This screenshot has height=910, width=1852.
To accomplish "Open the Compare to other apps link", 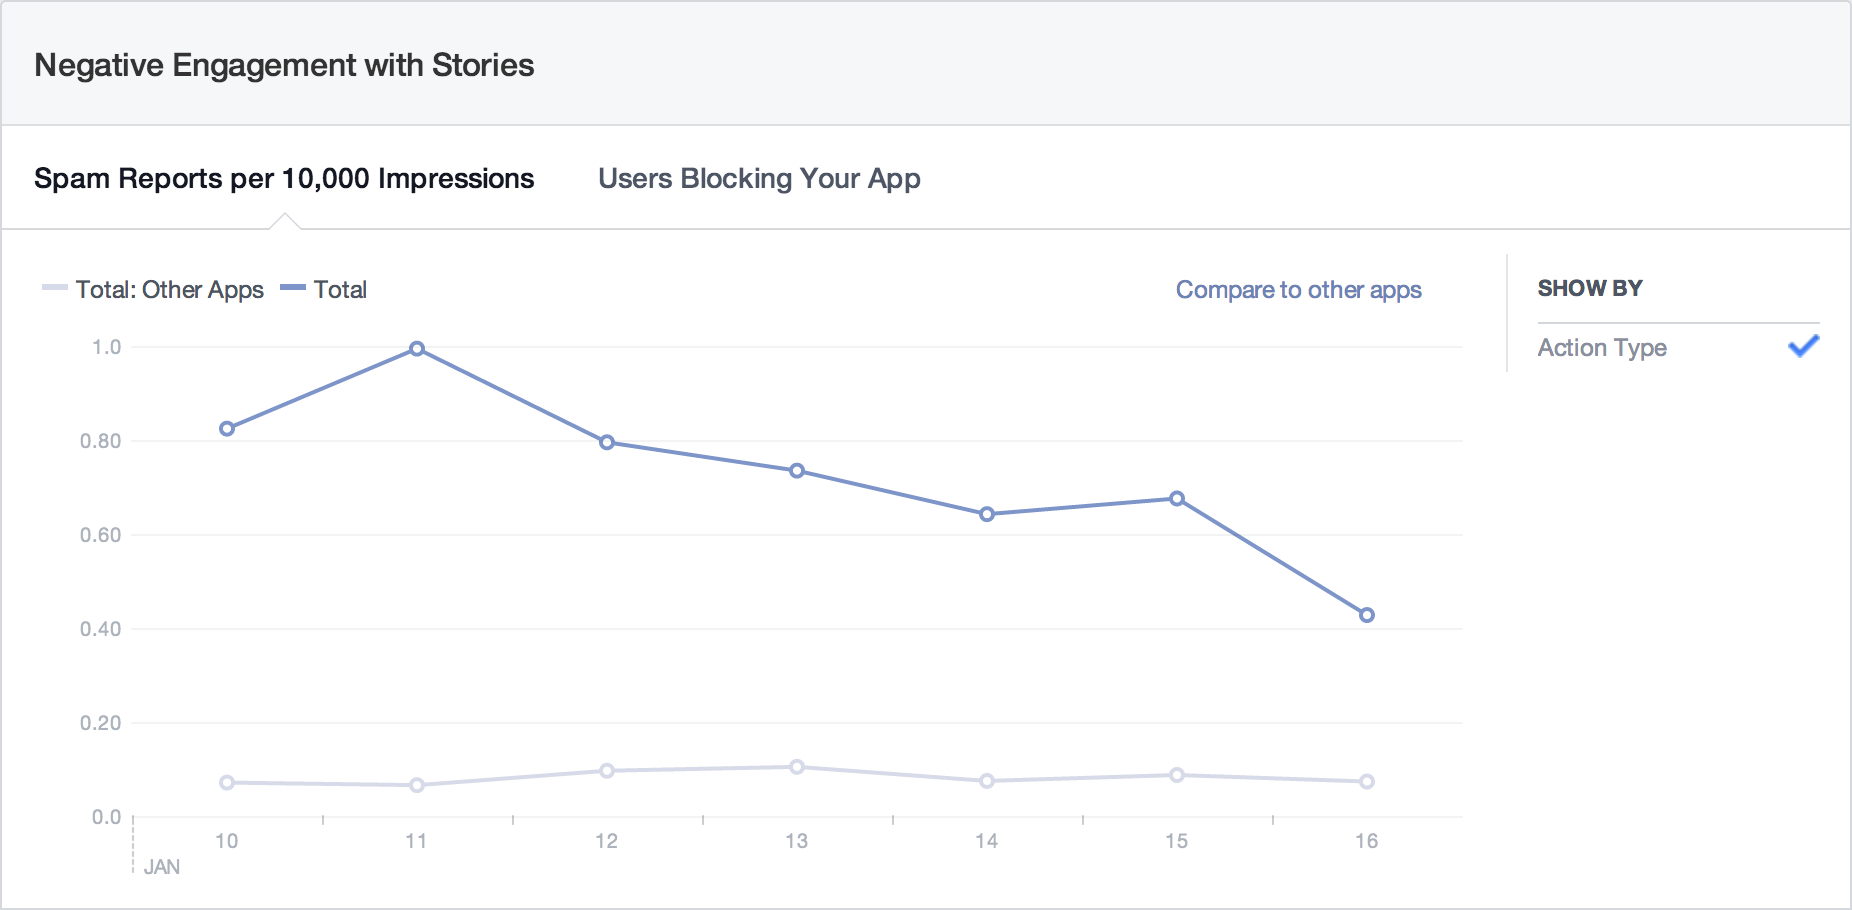I will coord(1298,290).
